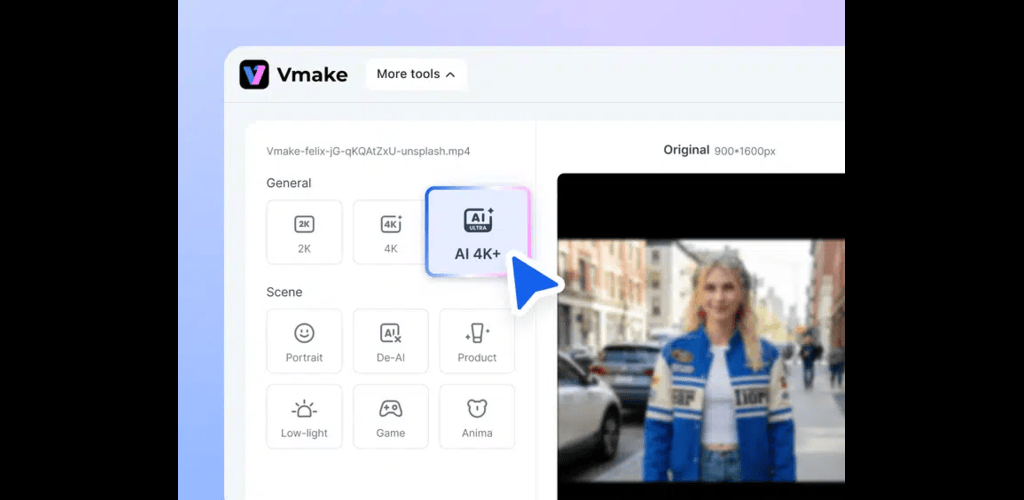This screenshot has width=1024, height=500.
Task: Click the uploaded mp4 file name
Action: (x=368, y=151)
